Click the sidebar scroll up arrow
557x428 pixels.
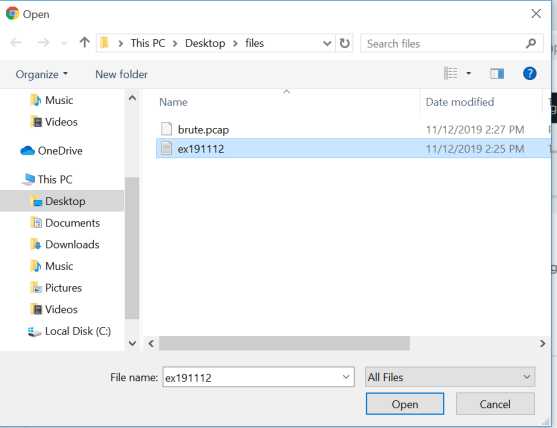(132, 98)
